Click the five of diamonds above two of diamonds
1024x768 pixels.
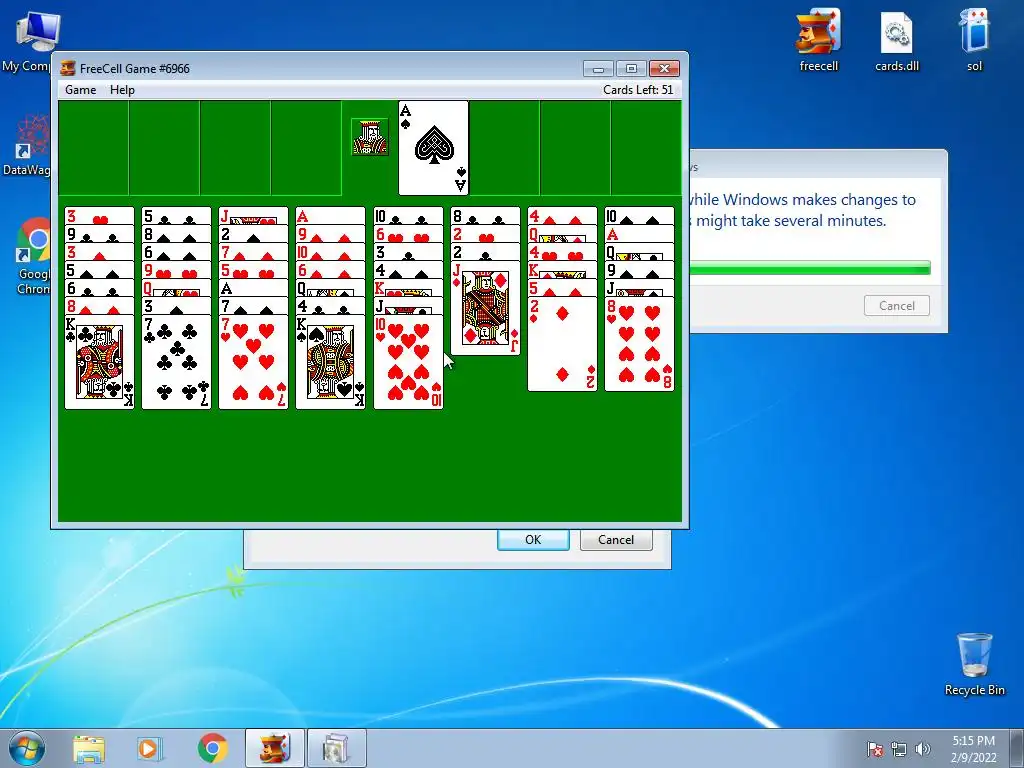[562, 288]
